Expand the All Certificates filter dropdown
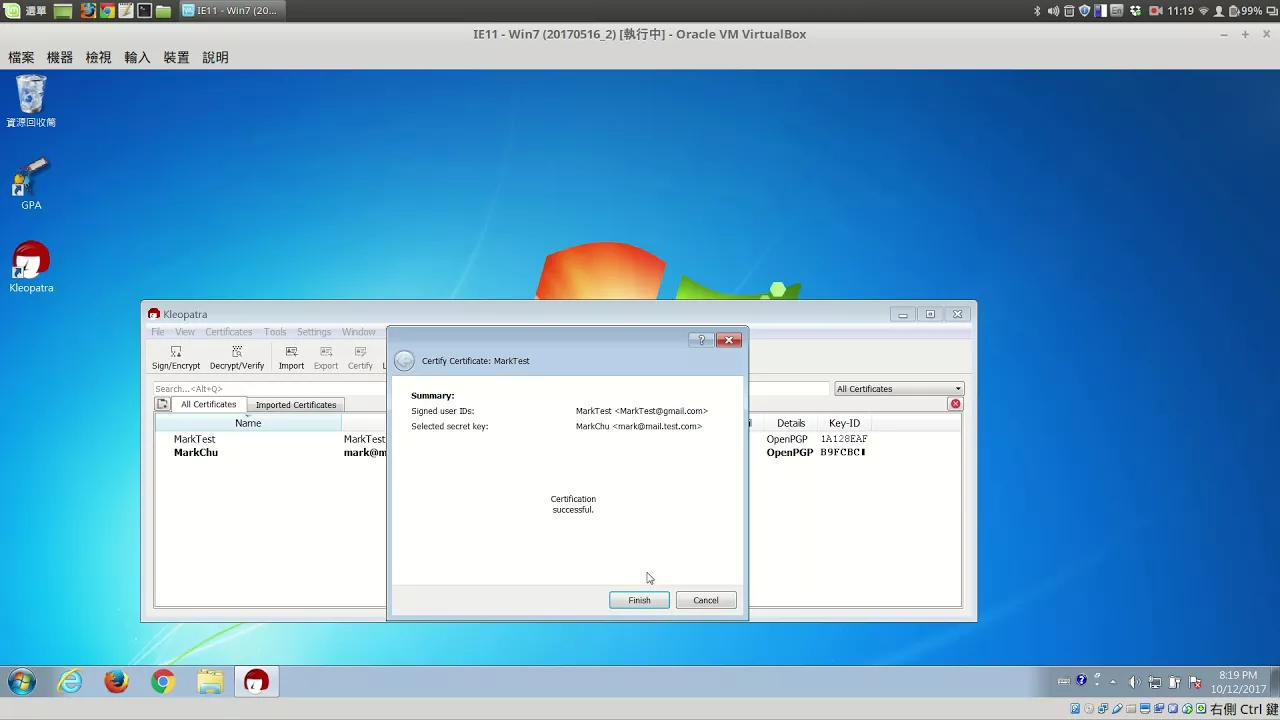Image resolution: width=1280 pixels, height=720 pixels. pos(899,389)
